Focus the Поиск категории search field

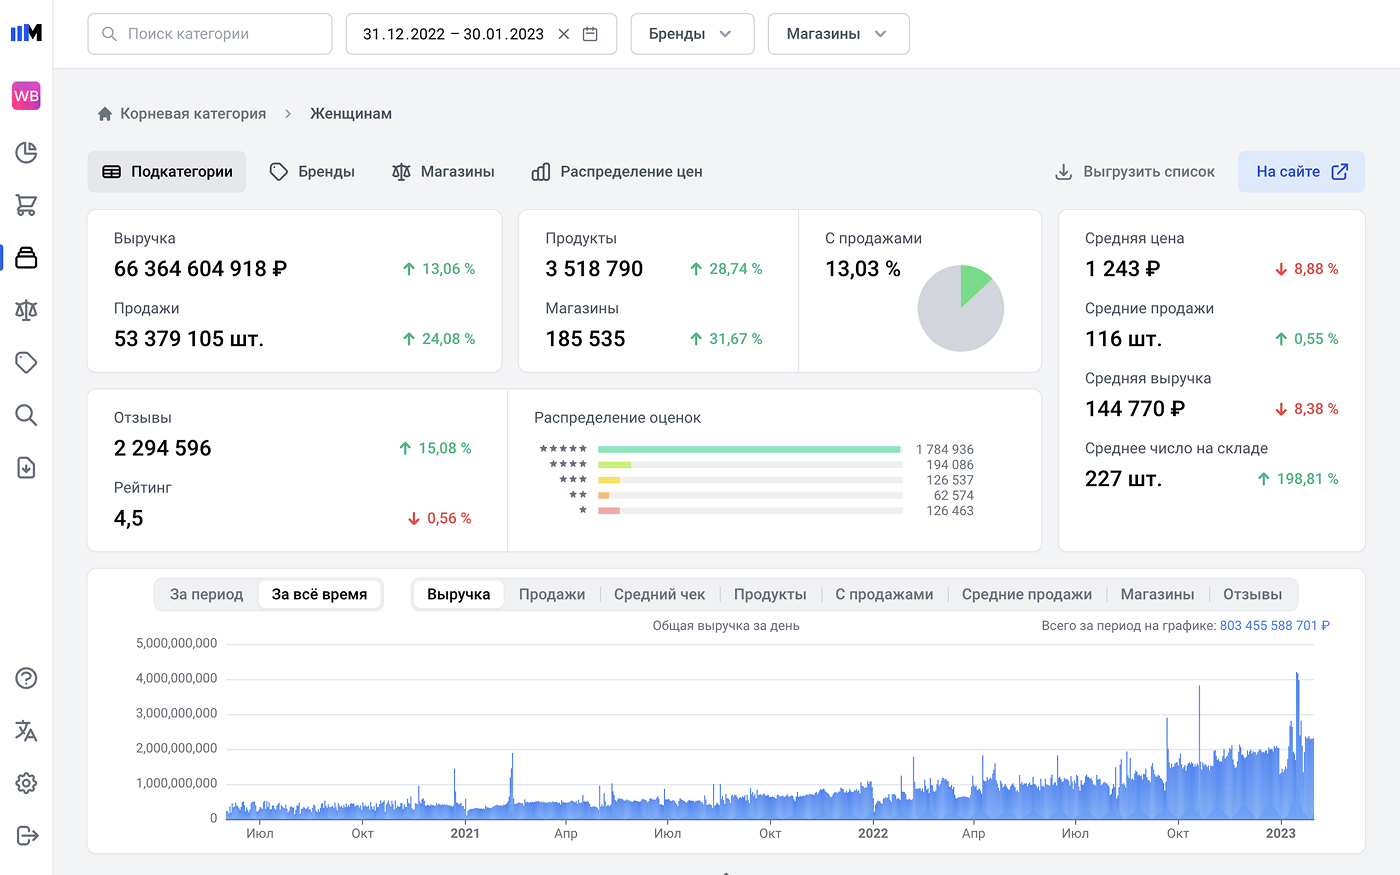pos(210,34)
